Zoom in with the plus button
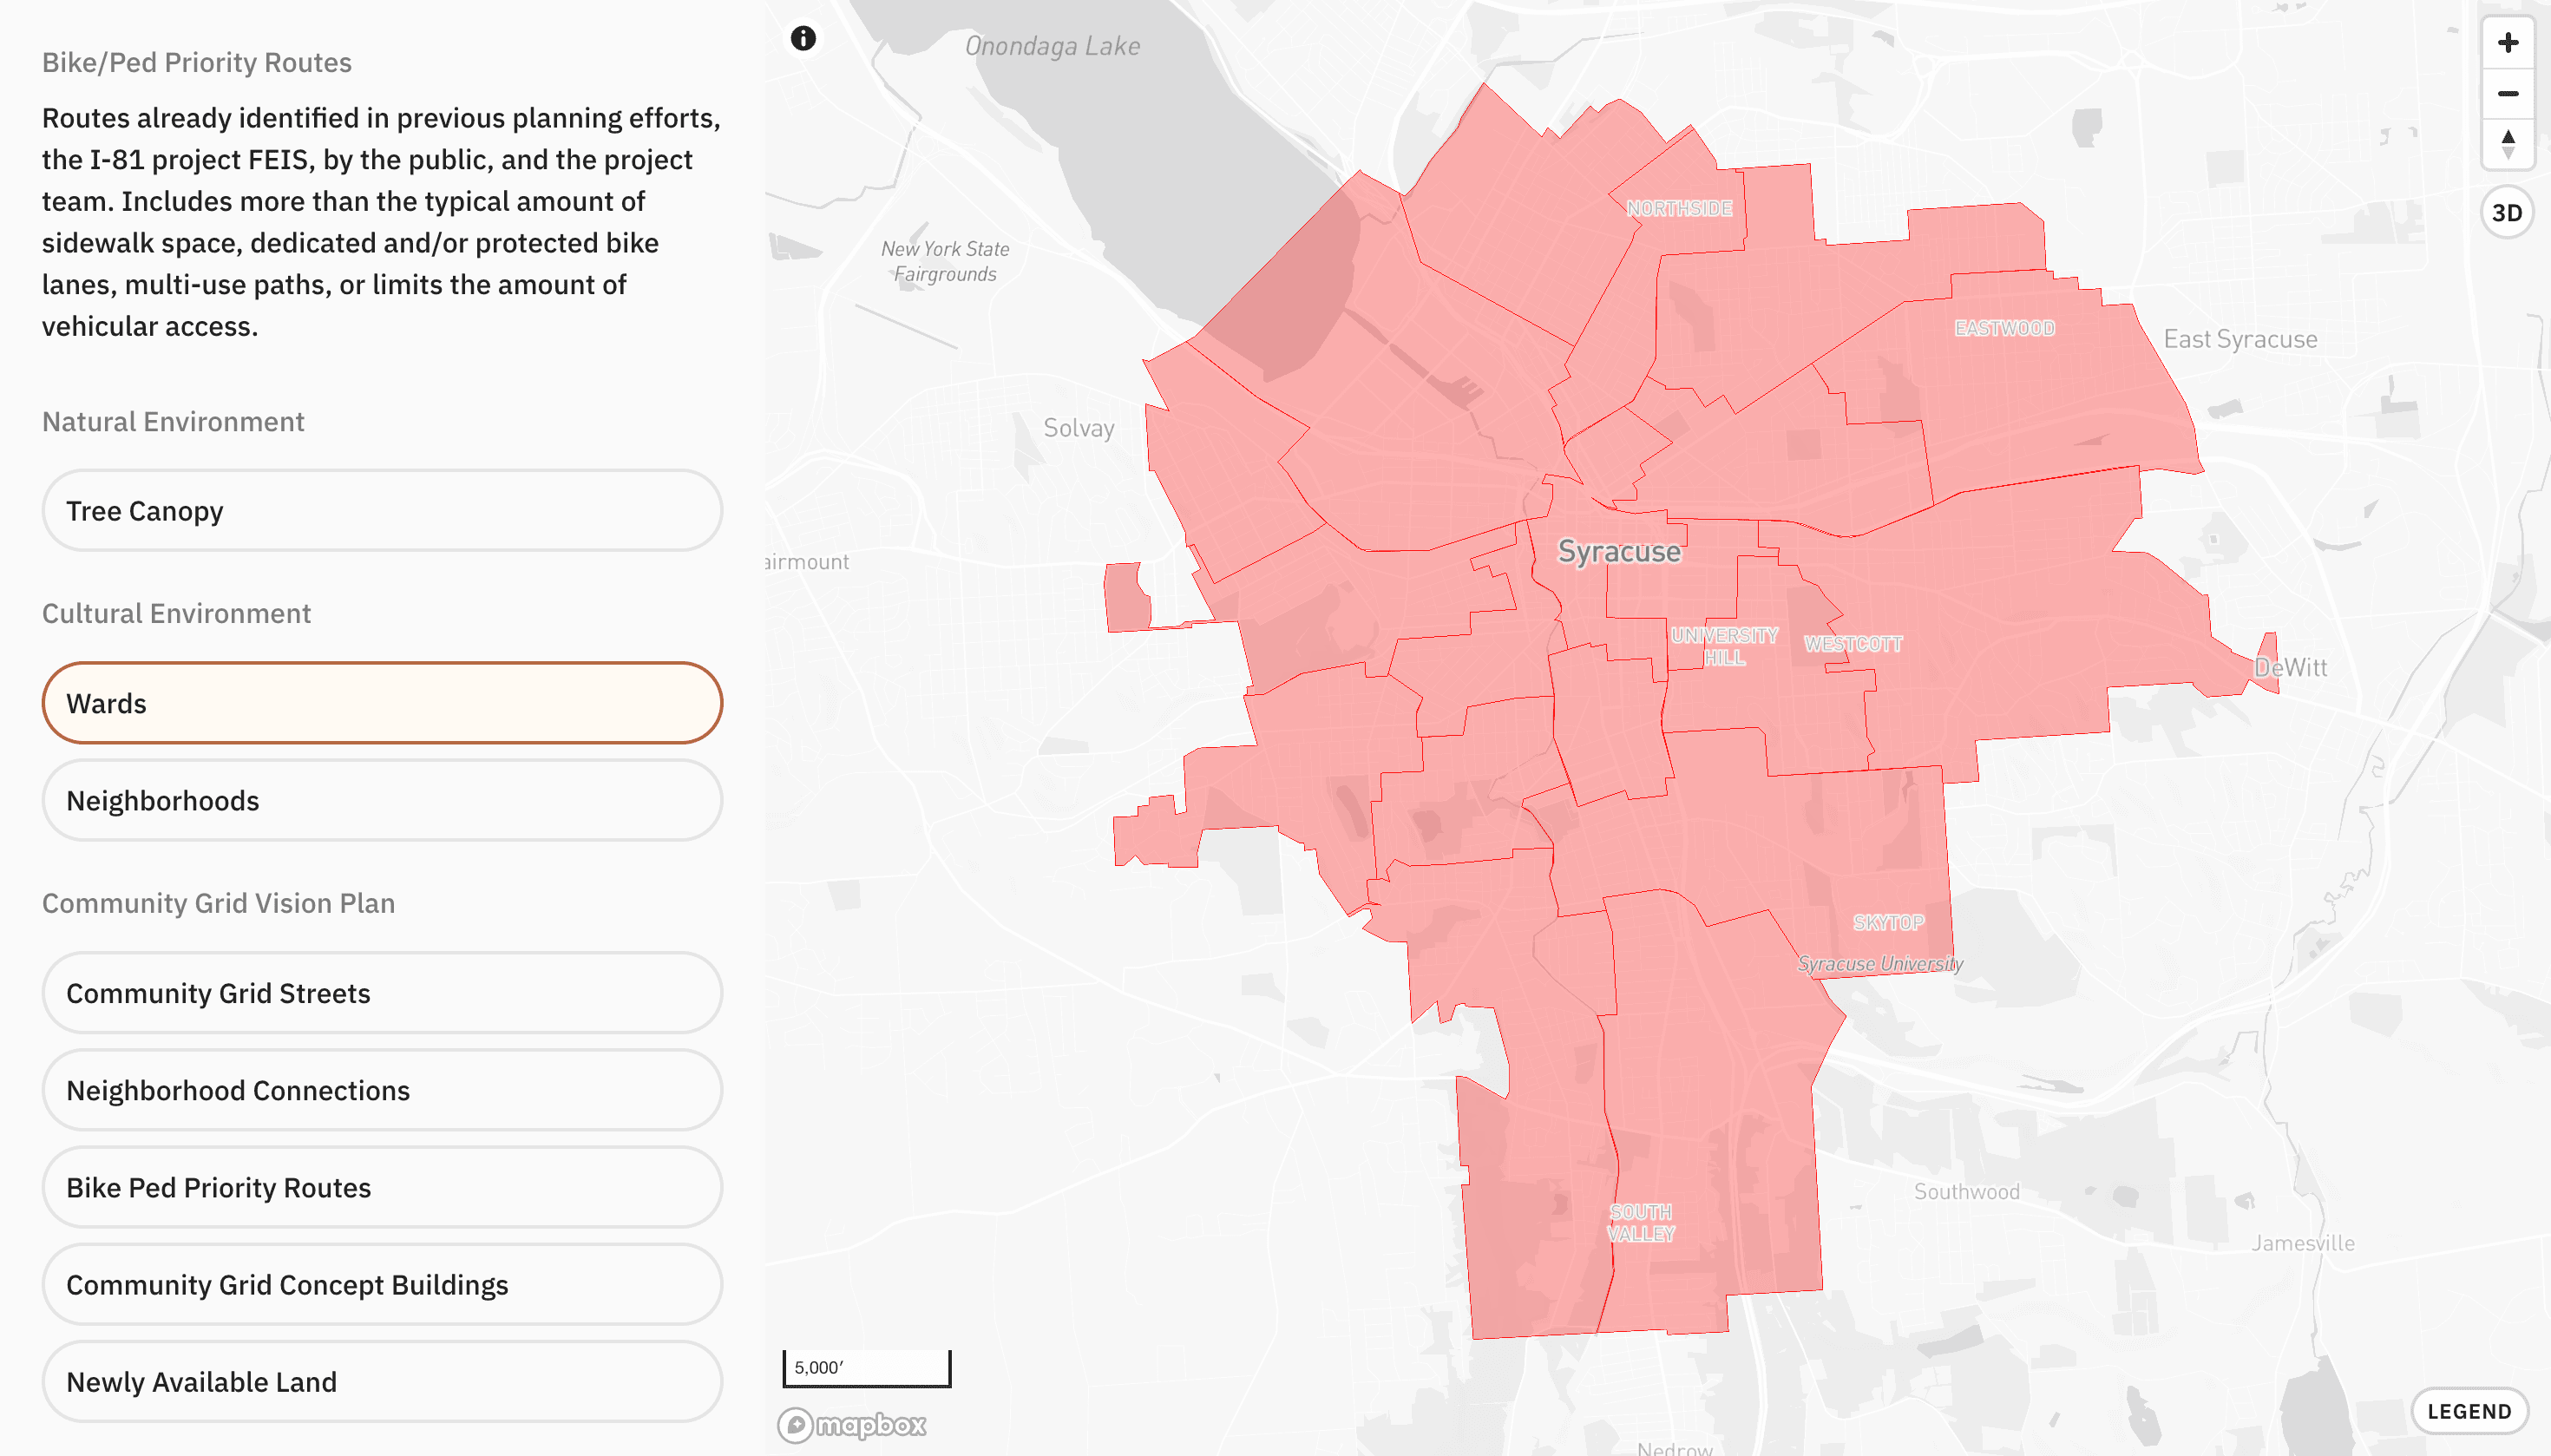Viewport: 2551px width, 1456px height. coord(2507,43)
